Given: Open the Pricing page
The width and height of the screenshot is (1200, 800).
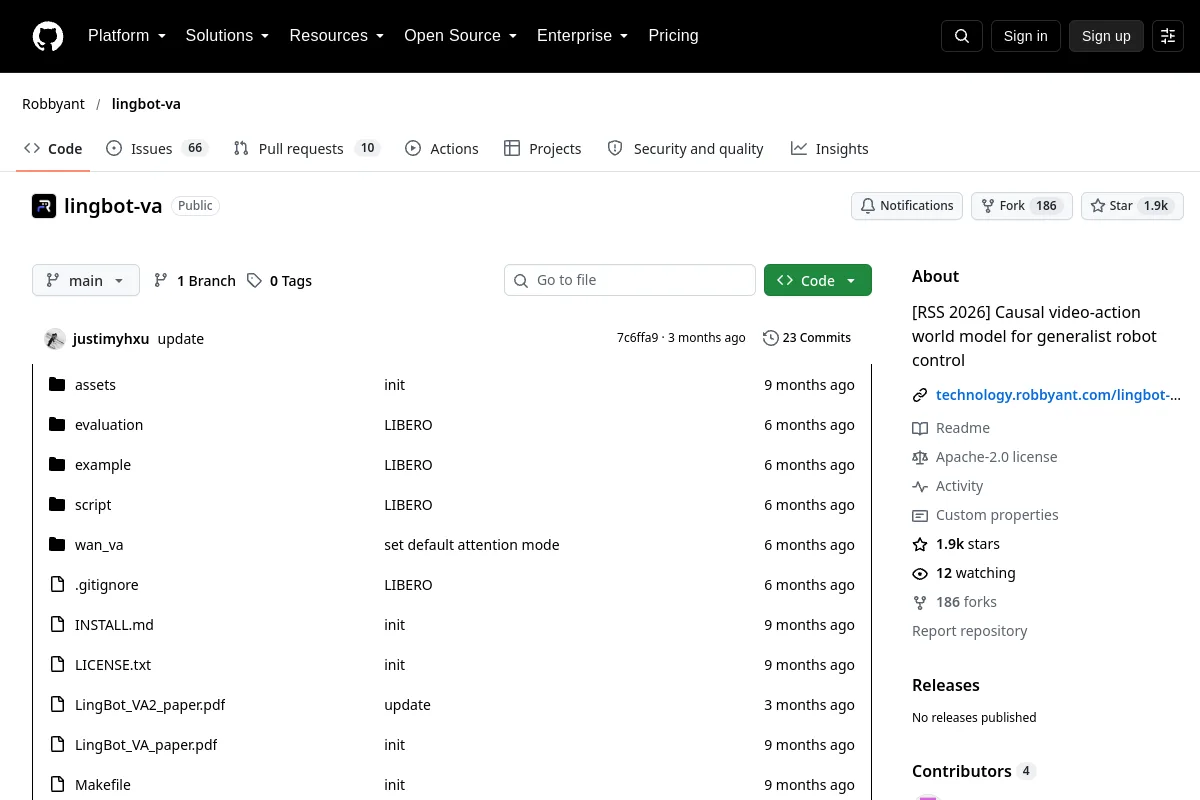Looking at the screenshot, I should click(x=673, y=36).
